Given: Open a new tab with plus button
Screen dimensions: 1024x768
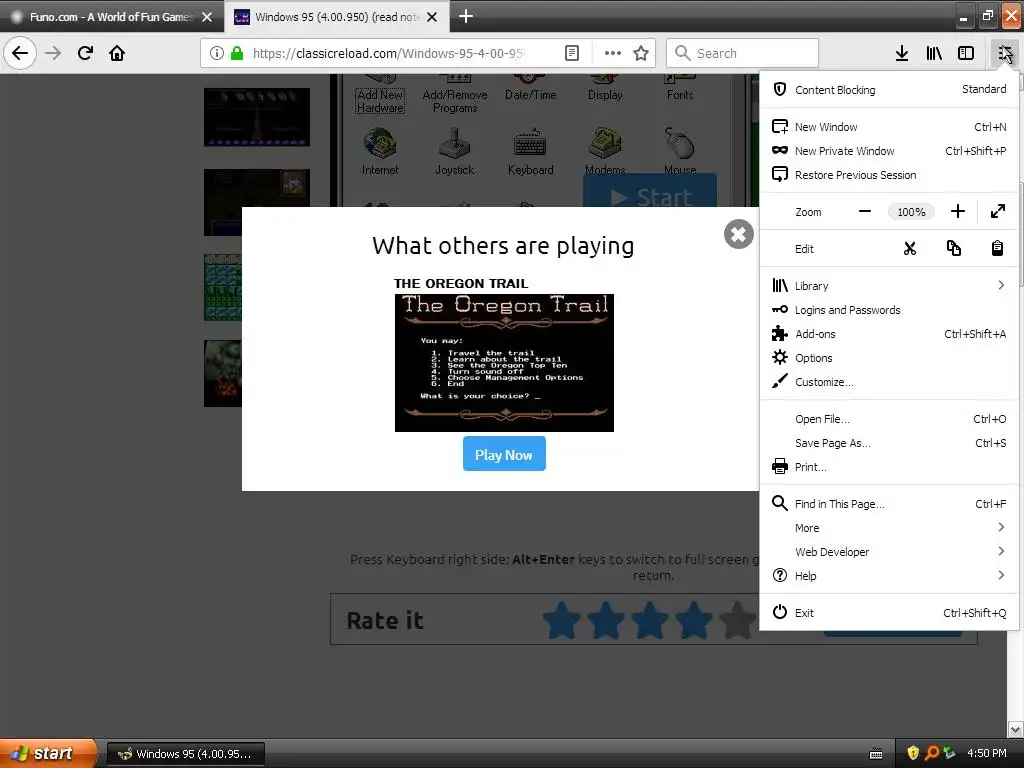Looking at the screenshot, I should (466, 16).
